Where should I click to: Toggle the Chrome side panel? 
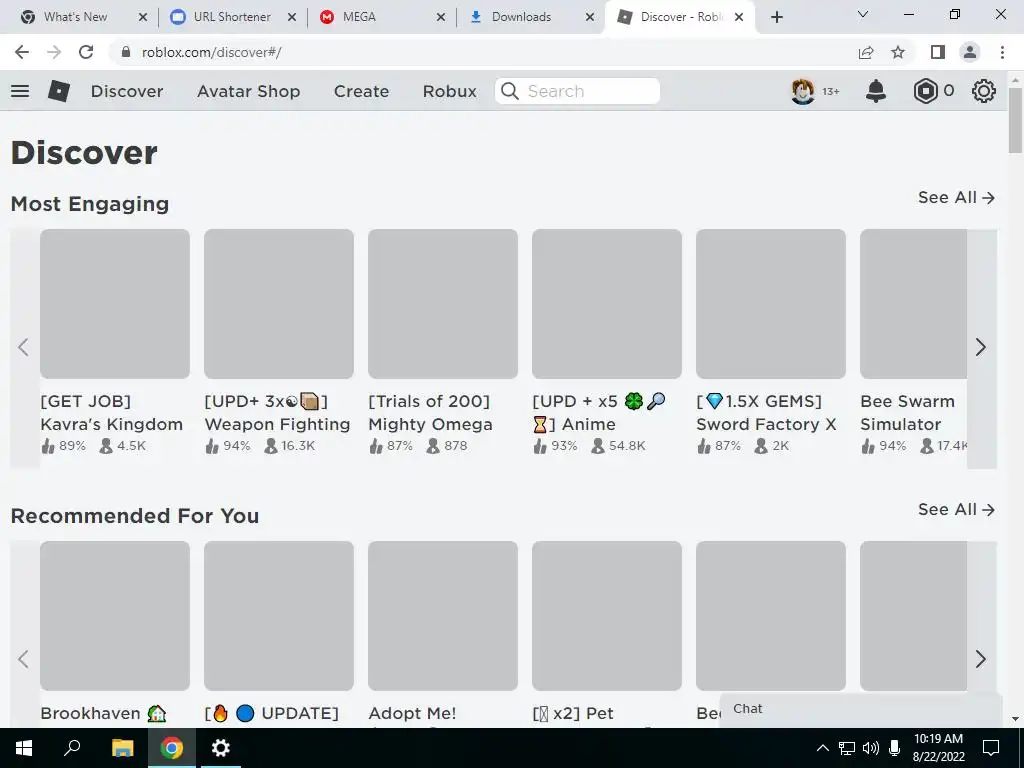click(938, 52)
